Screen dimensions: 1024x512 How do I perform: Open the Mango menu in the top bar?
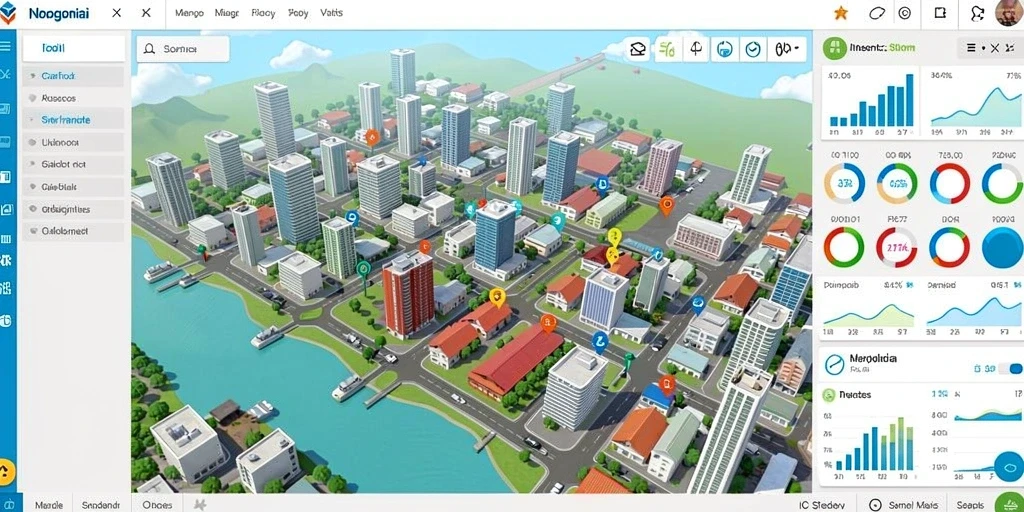click(x=189, y=13)
